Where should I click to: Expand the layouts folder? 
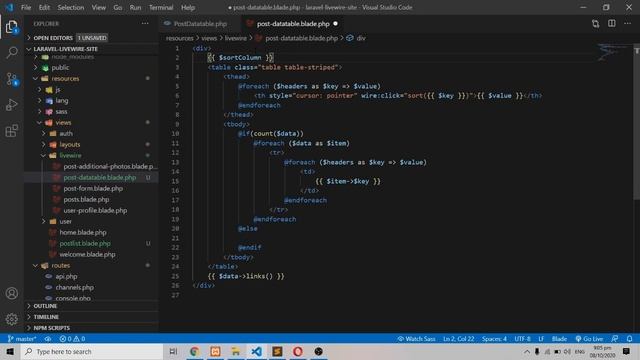(x=70, y=144)
